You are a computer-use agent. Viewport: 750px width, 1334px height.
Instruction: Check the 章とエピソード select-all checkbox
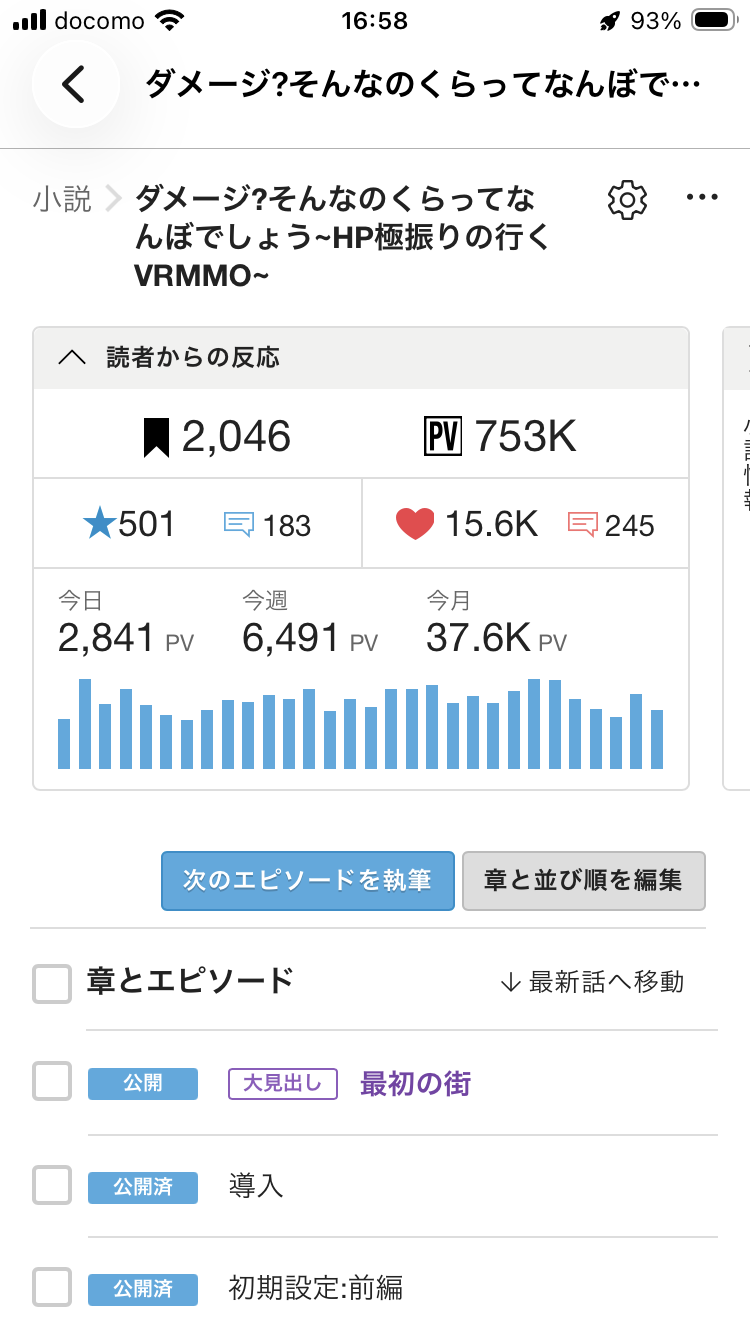(x=52, y=983)
